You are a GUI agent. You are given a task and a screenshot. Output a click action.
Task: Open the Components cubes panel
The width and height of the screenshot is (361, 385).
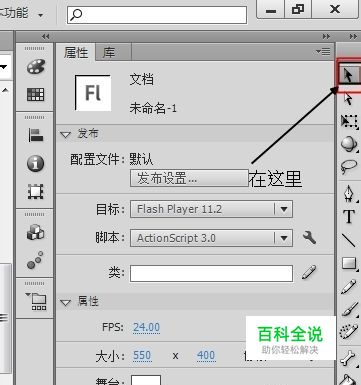pyautogui.click(x=35, y=232)
